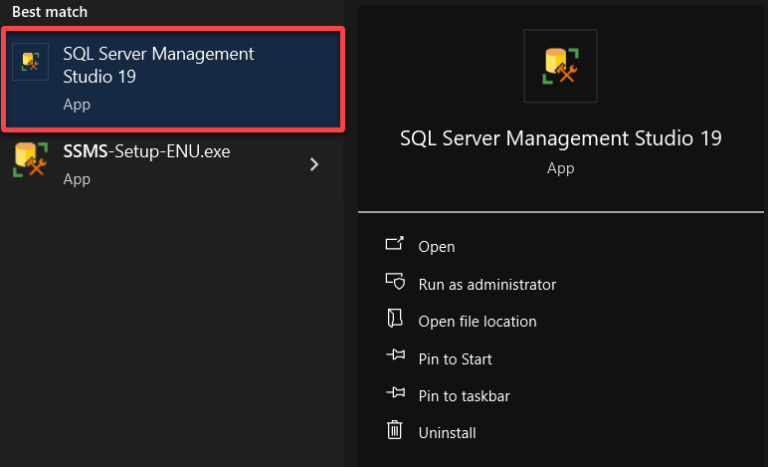Select the Uninstall text option
The image size is (768, 467).
point(447,433)
